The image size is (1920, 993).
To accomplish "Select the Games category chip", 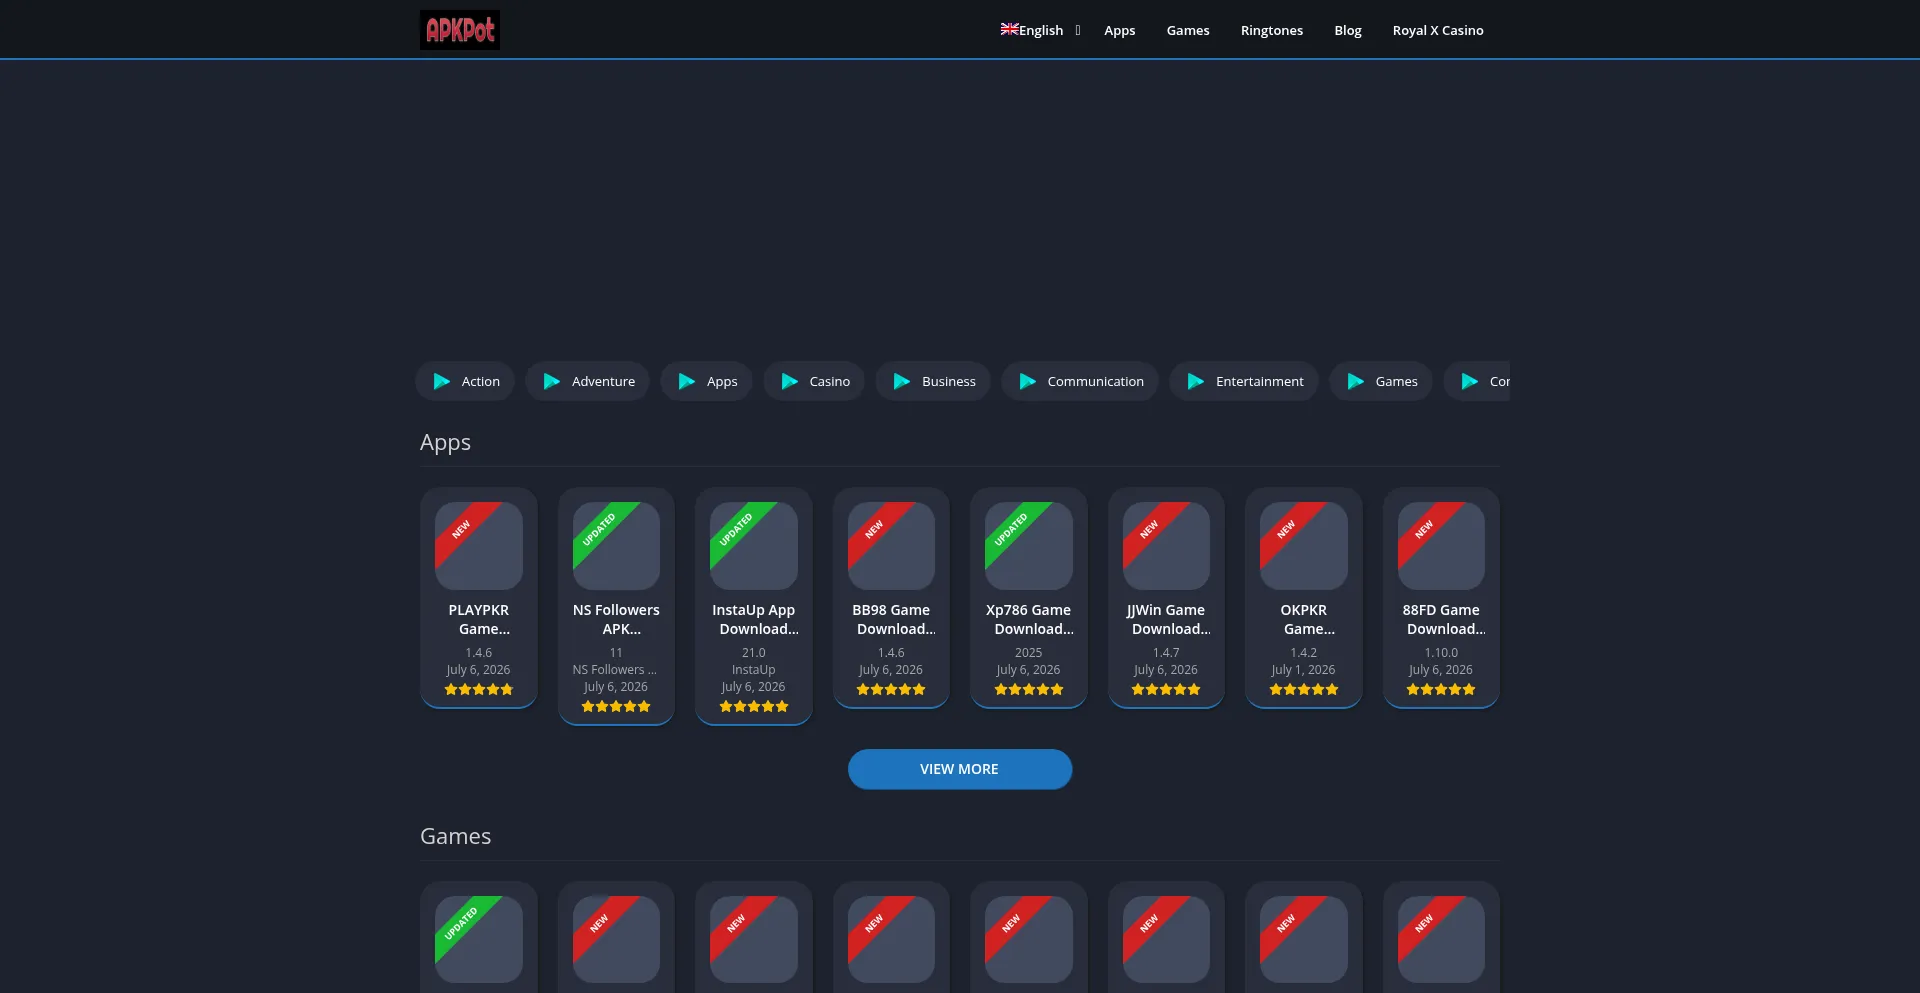I will point(1381,381).
